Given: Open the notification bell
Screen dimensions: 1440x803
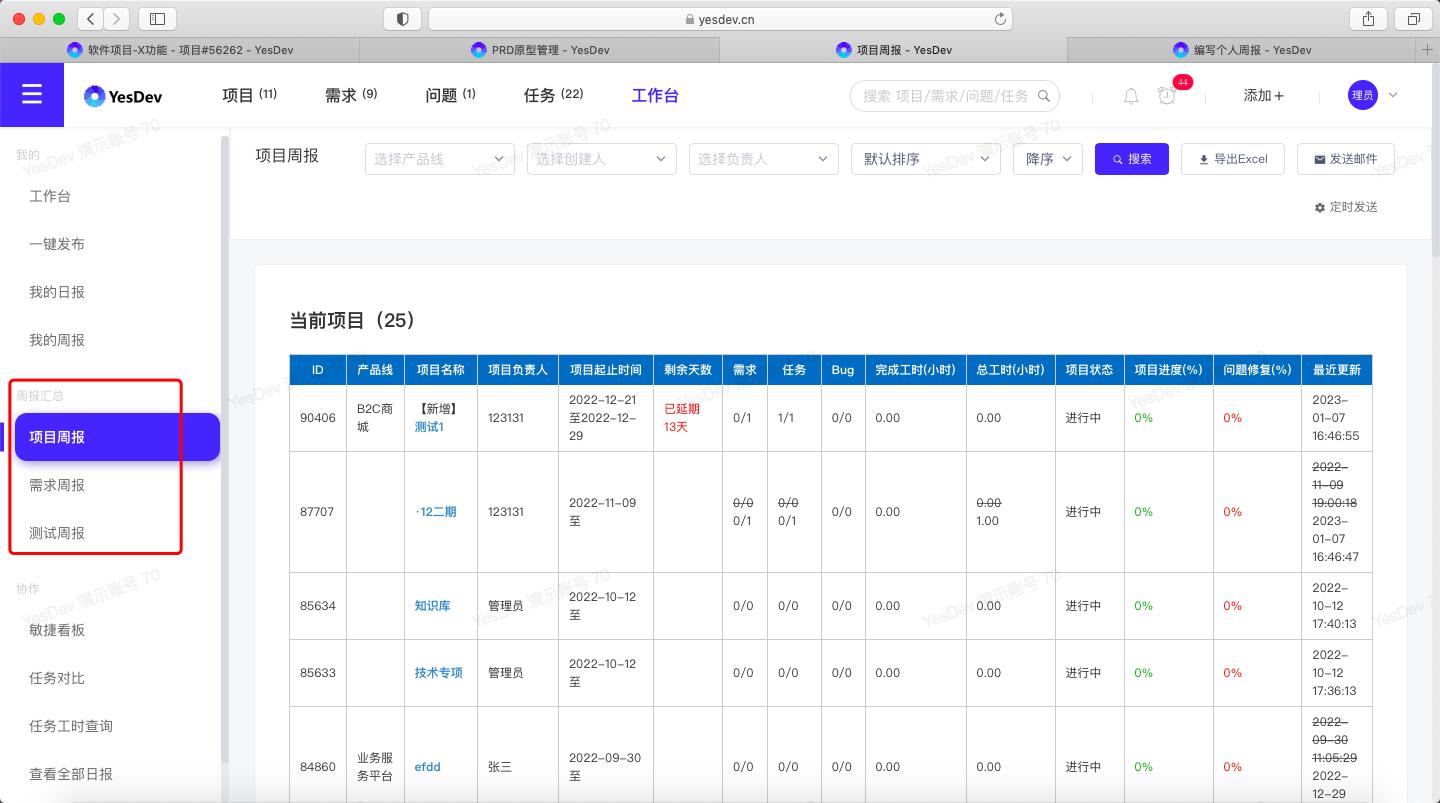Looking at the screenshot, I should pos(1130,96).
